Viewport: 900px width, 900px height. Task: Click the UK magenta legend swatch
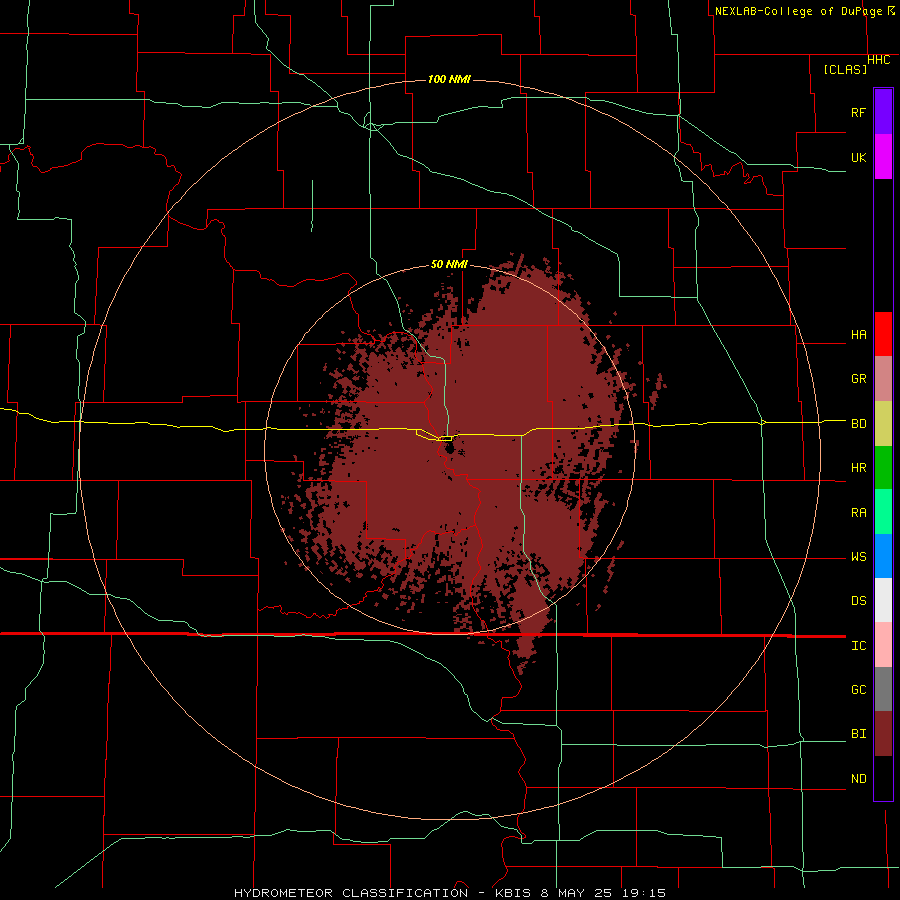(883, 157)
